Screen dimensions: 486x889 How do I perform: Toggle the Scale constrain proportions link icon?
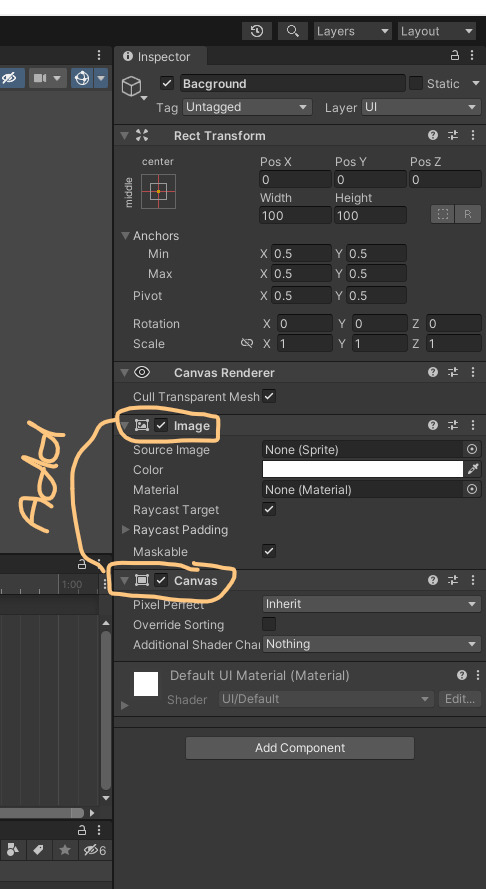pyautogui.click(x=247, y=344)
